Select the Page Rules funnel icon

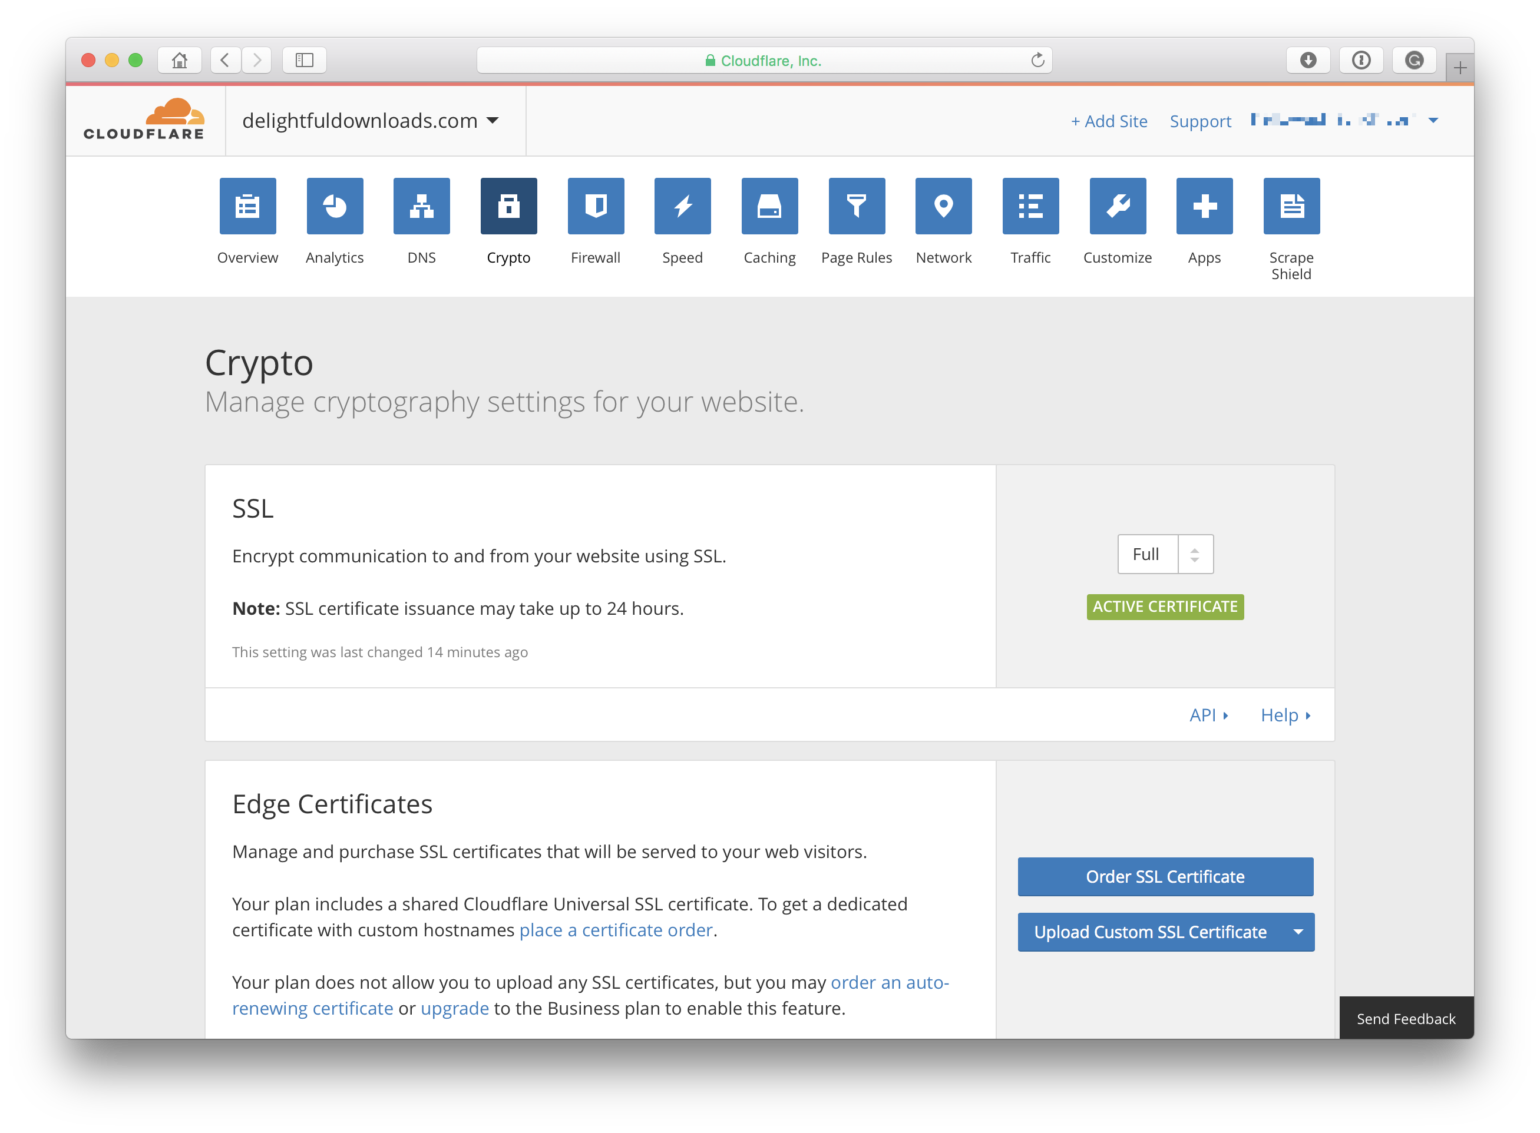[856, 206]
